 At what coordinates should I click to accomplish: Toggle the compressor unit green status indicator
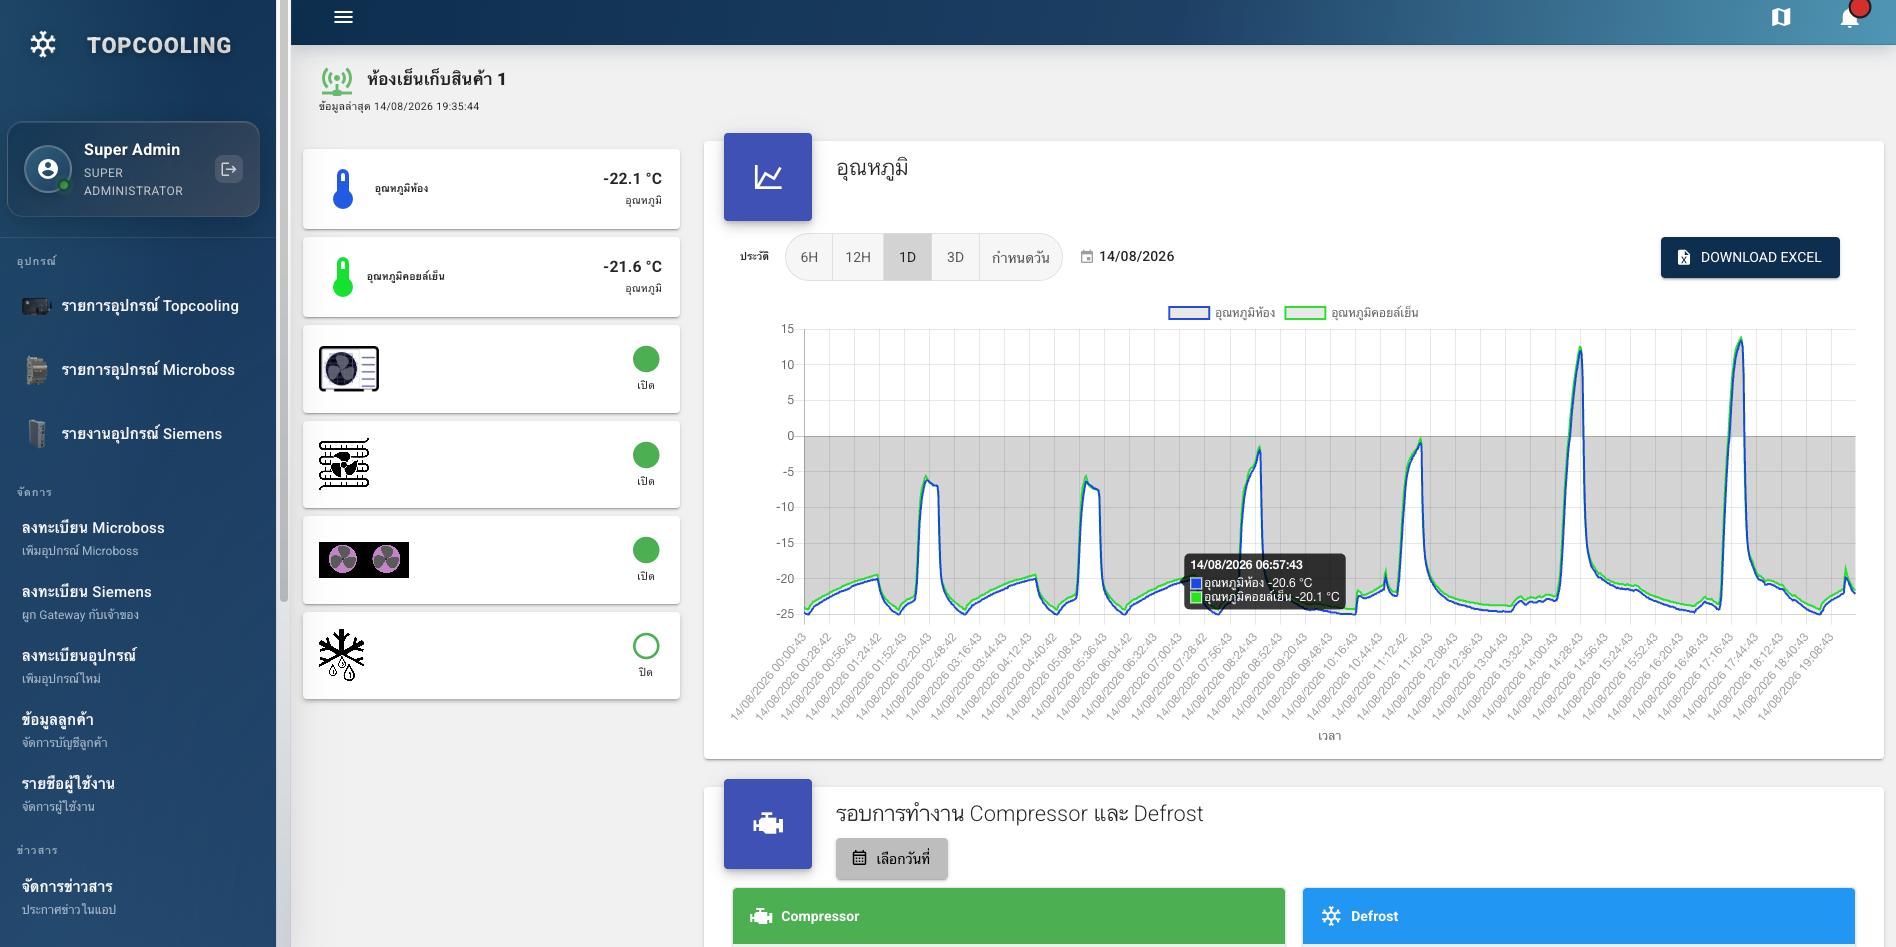(x=646, y=359)
